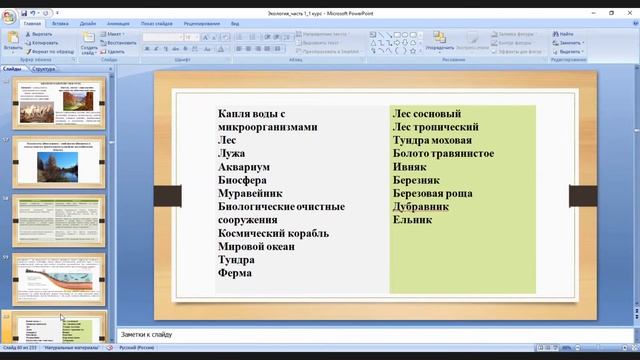This screenshot has height=360, width=640.
Task: Apply numbered list
Action: tap(253, 38)
